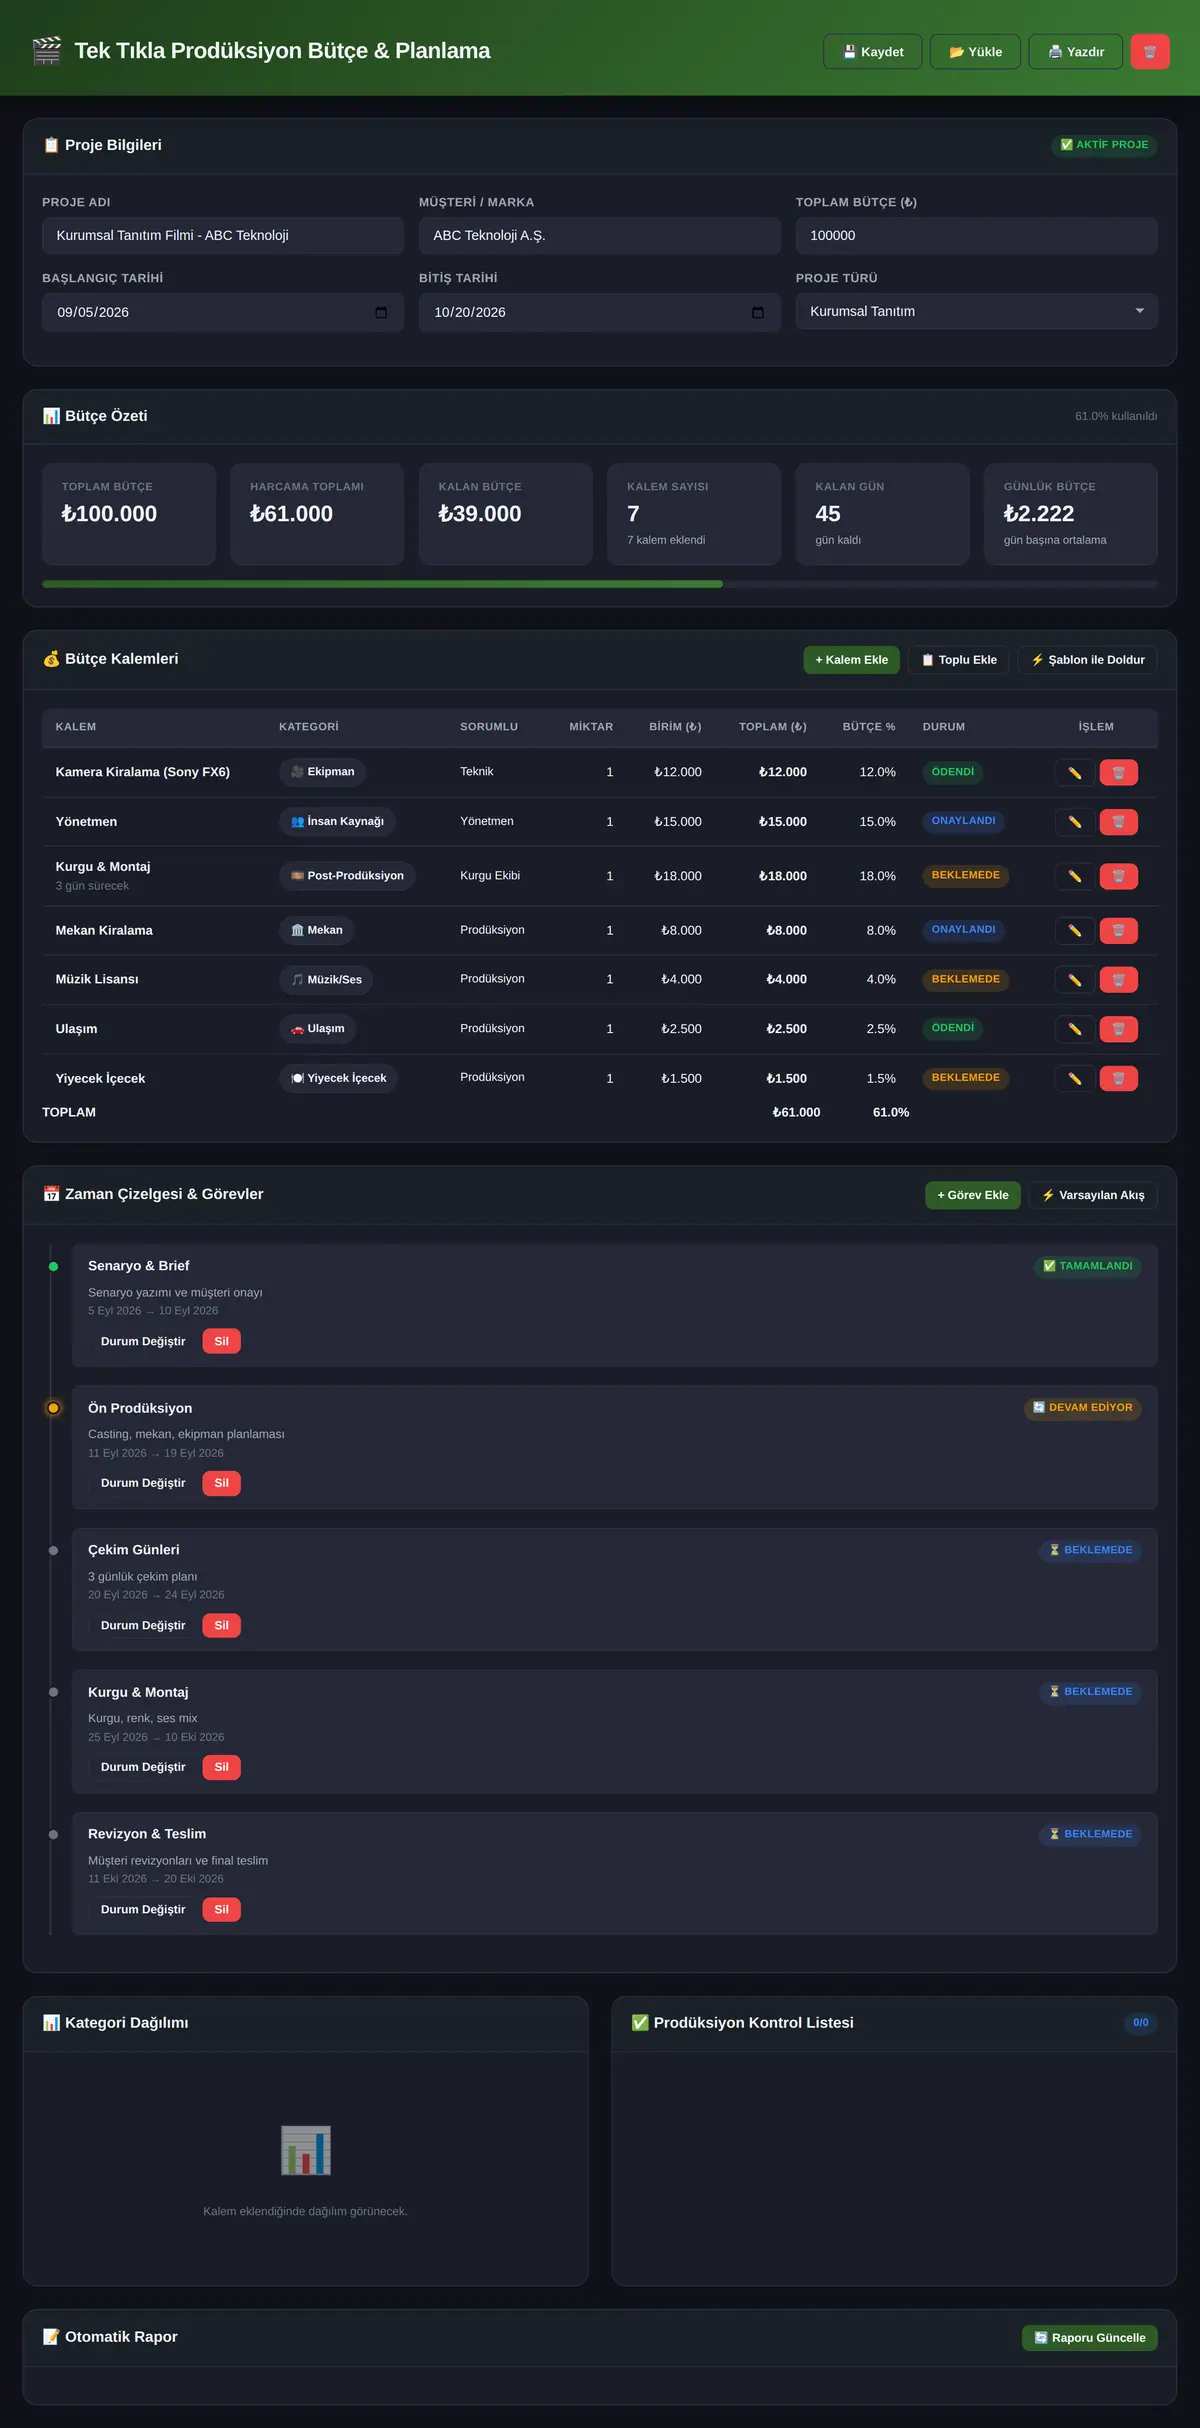Delete the Ön Prodüksiyon task
Screen dimensions: 1200x2428
(222, 1484)
